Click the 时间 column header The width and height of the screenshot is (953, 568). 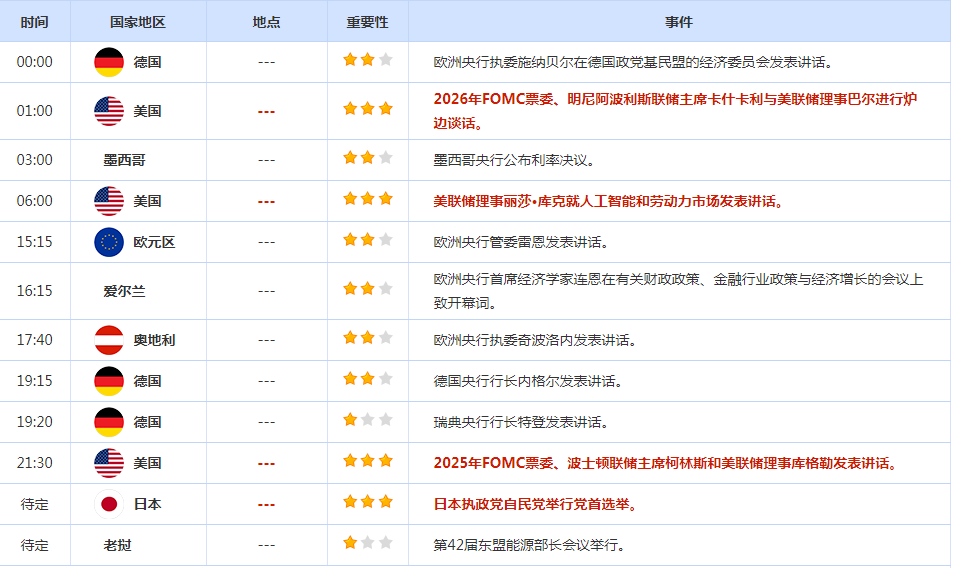[34, 22]
